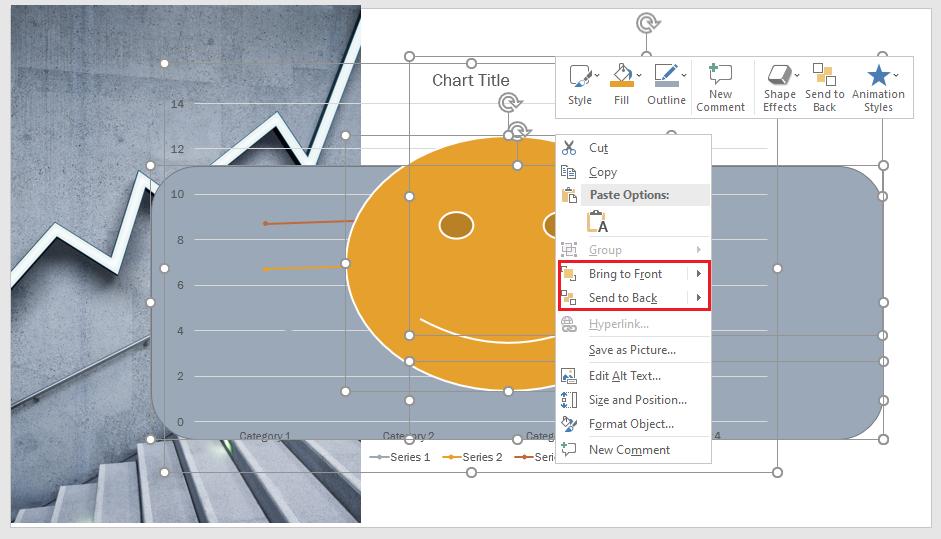Expand the Bring to Front submenu arrow
Screen dimensions: 941x539
pos(699,274)
